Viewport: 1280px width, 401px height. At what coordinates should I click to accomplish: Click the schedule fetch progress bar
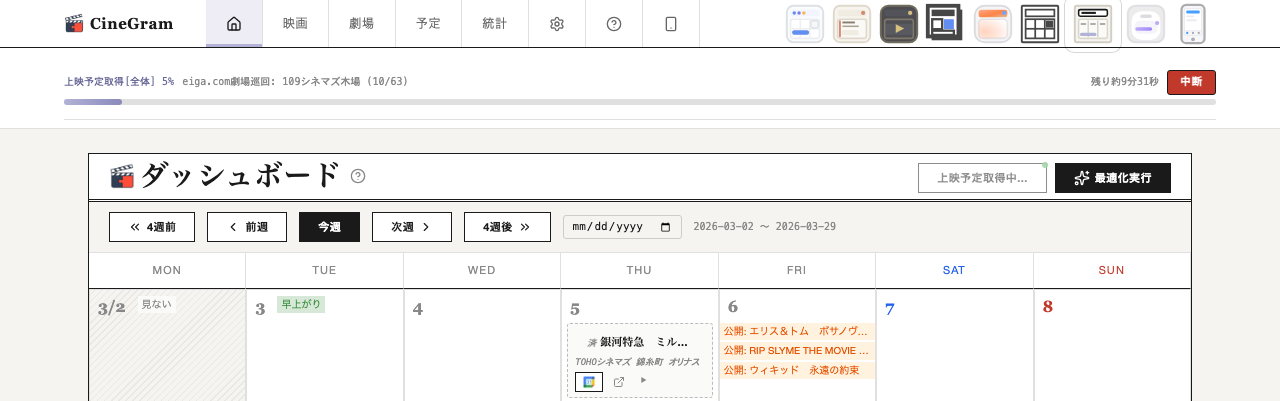point(640,102)
